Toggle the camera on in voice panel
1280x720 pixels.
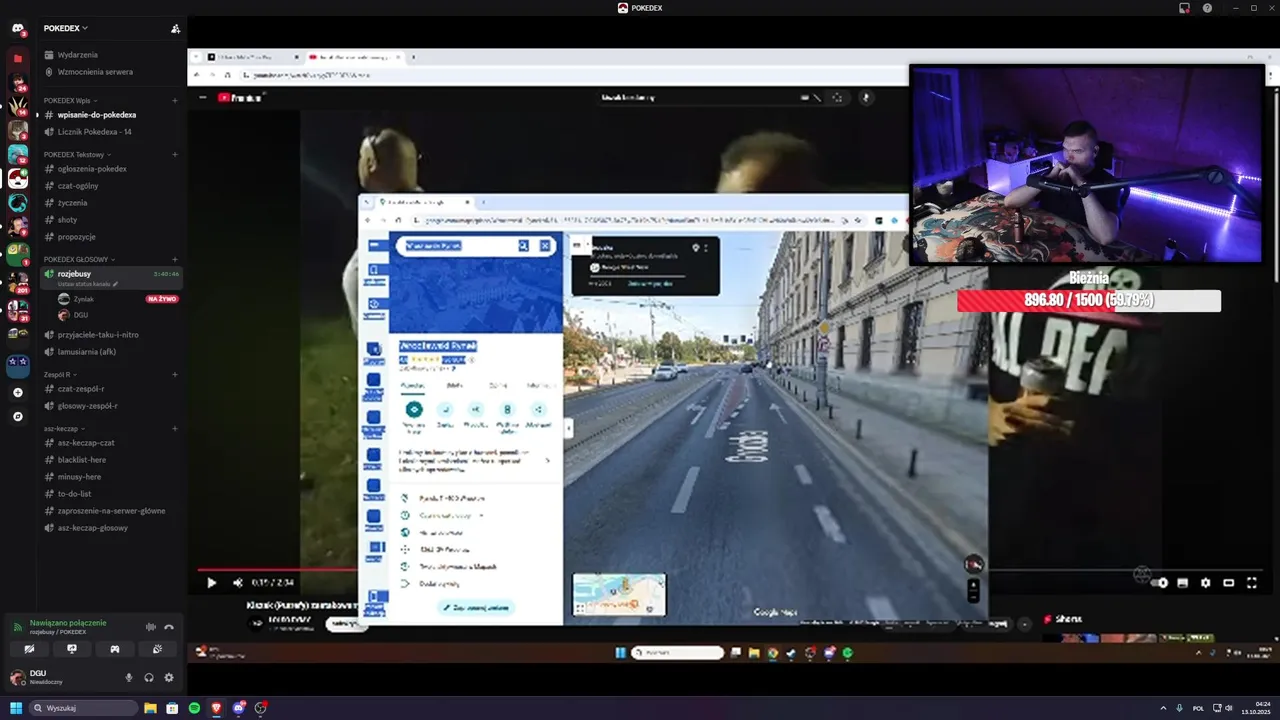click(x=29, y=649)
